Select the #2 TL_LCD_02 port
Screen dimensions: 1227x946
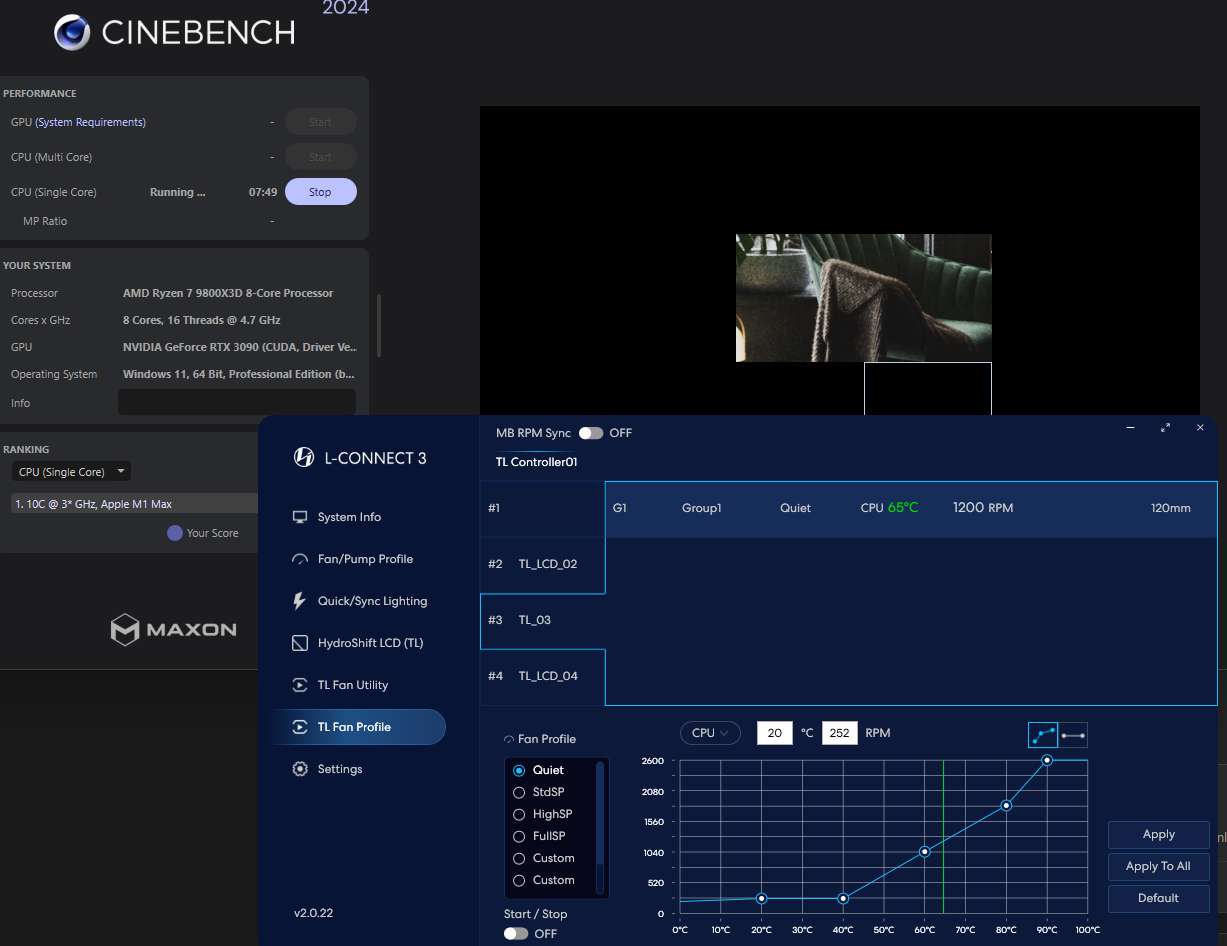click(x=542, y=564)
